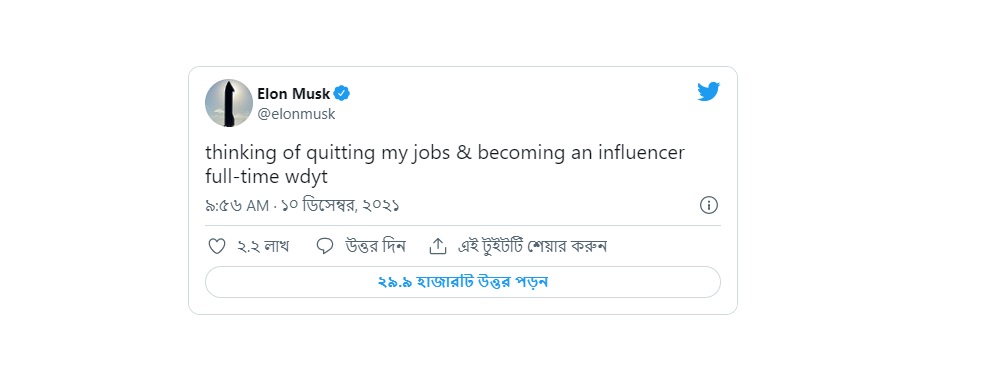Like the tweet with the heart icon
This screenshot has width=983, height=380.
click(x=217, y=246)
